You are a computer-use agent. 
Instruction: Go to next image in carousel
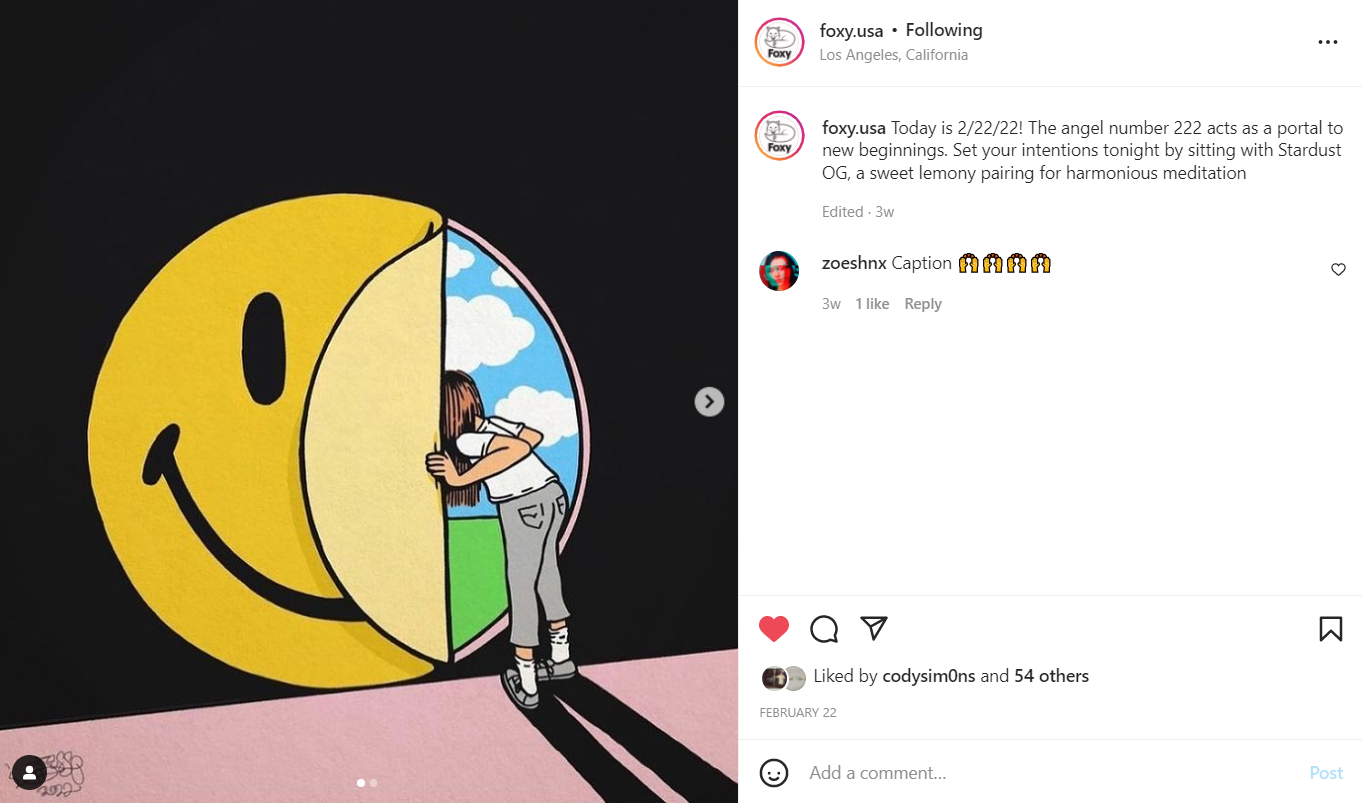[x=709, y=402]
